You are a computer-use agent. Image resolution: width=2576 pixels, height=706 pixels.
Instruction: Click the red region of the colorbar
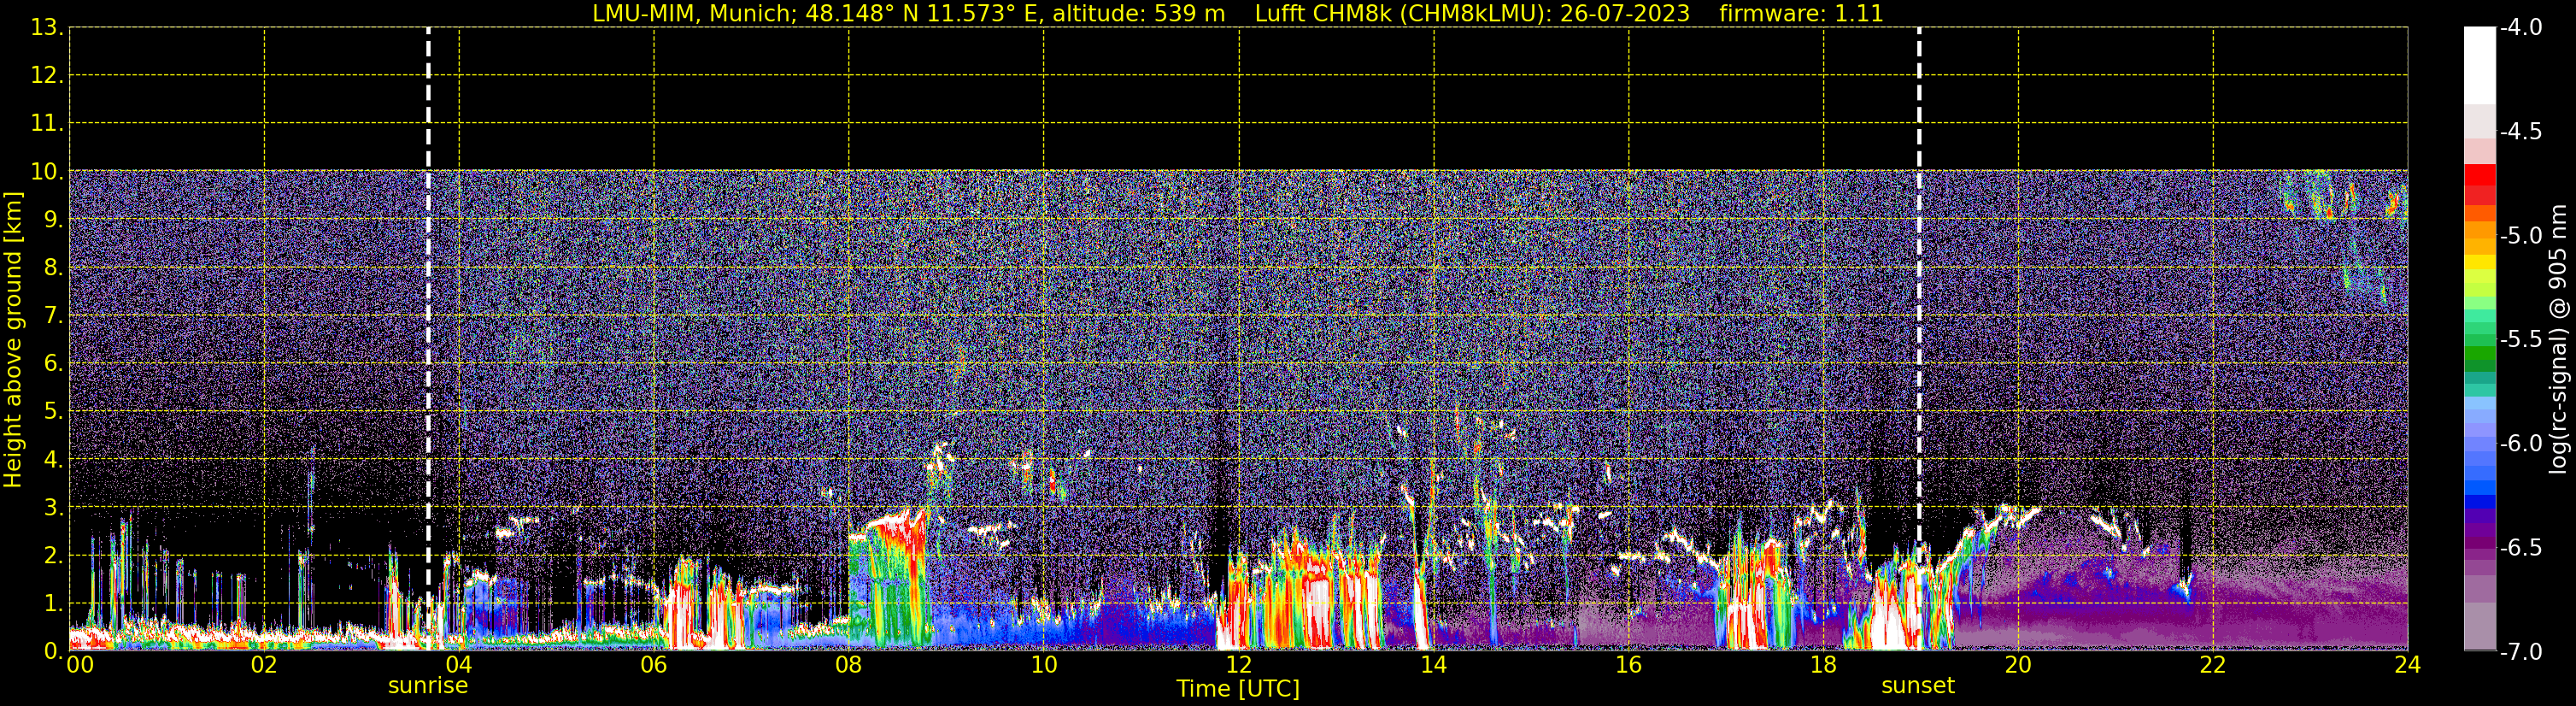point(2480,185)
